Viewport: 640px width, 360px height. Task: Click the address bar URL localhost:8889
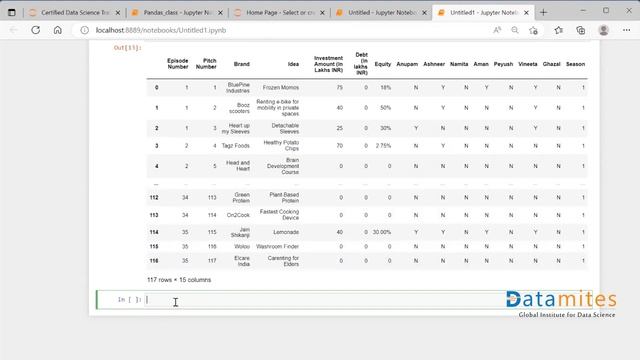pyautogui.click(x=161, y=30)
